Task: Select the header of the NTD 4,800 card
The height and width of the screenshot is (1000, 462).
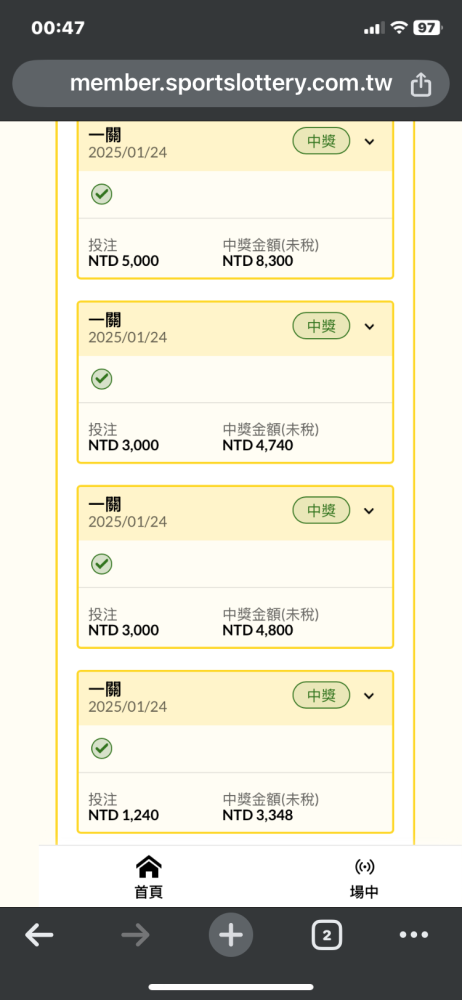Action: coord(235,513)
